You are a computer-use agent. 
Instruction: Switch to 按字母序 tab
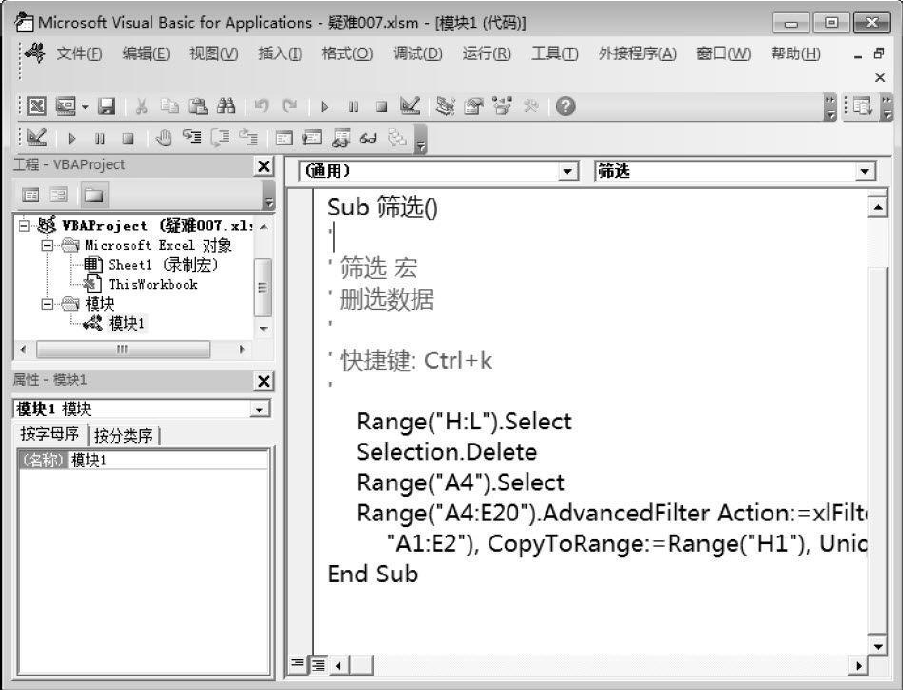50,434
